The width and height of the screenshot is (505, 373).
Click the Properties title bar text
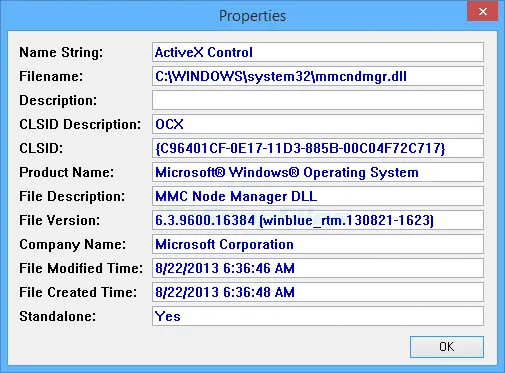tap(252, 16)
